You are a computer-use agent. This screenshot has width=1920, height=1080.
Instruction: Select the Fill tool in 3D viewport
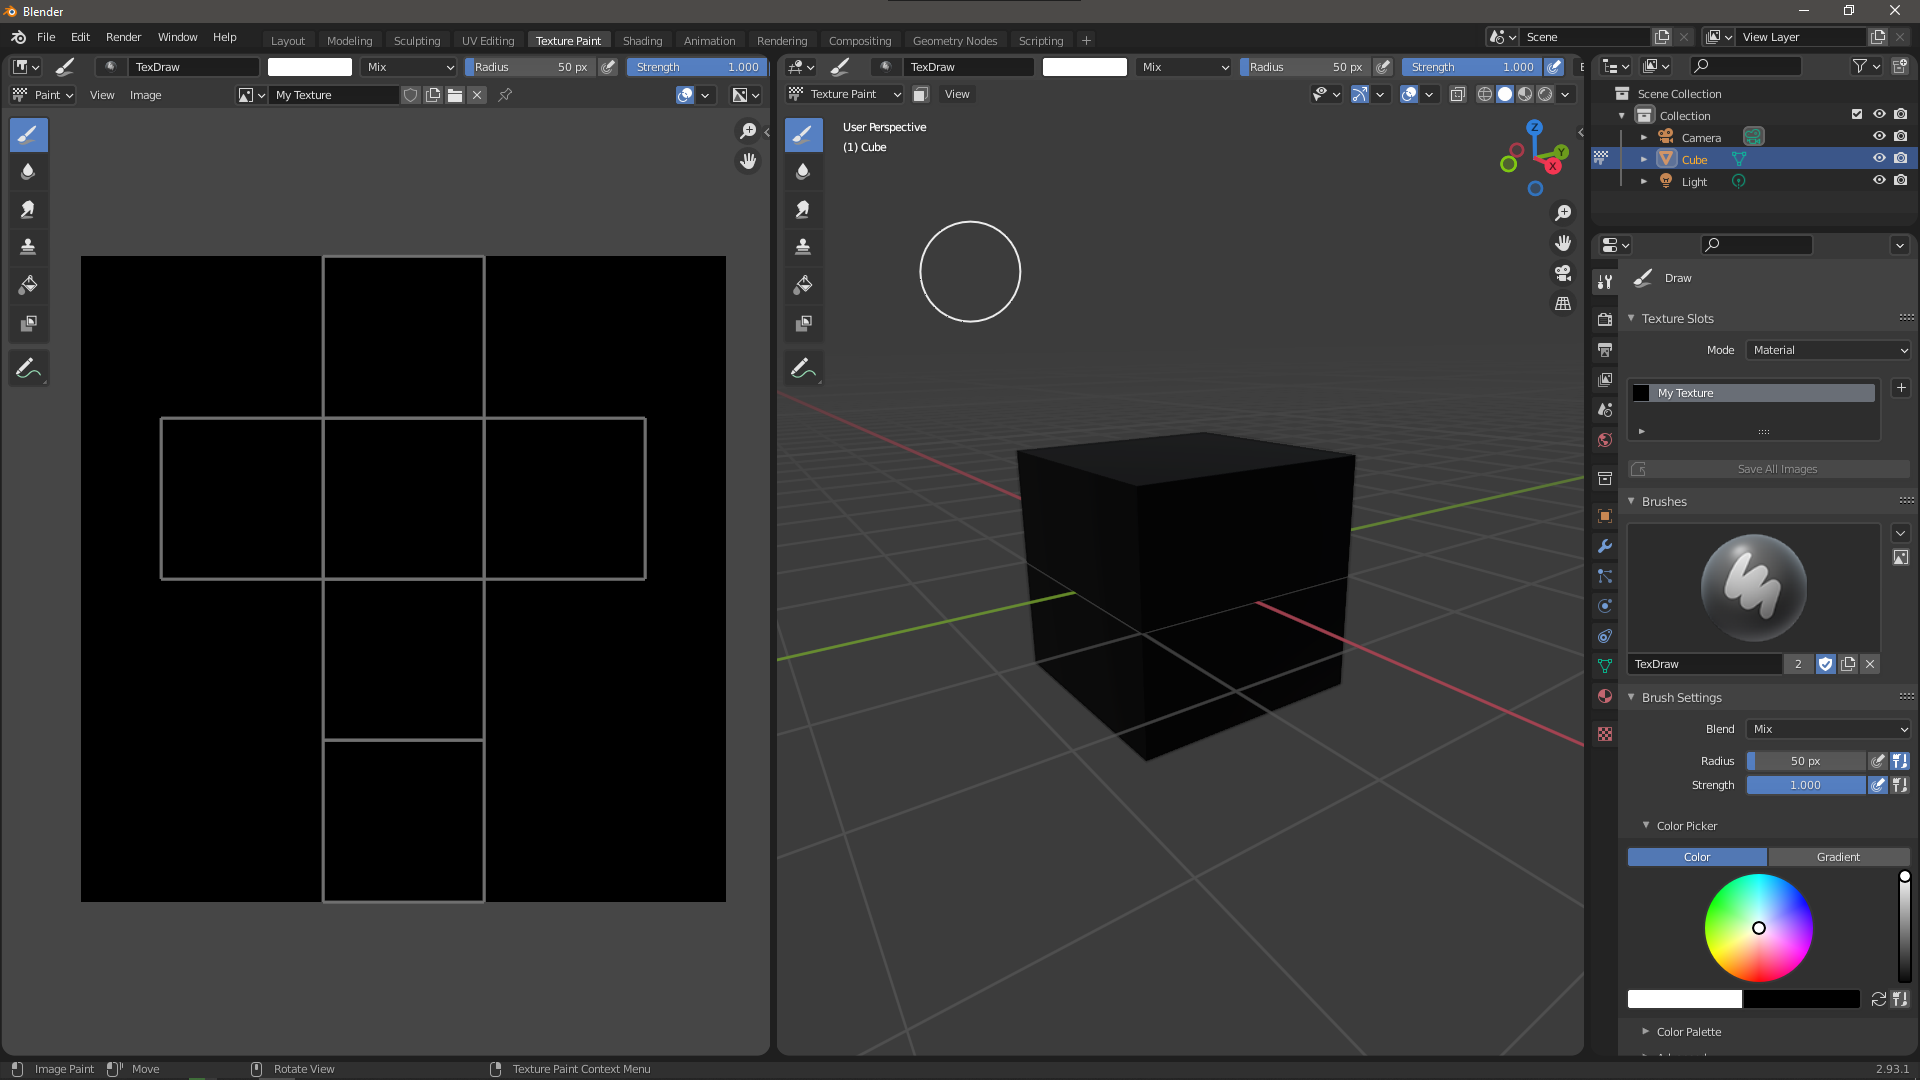[802, 285]
